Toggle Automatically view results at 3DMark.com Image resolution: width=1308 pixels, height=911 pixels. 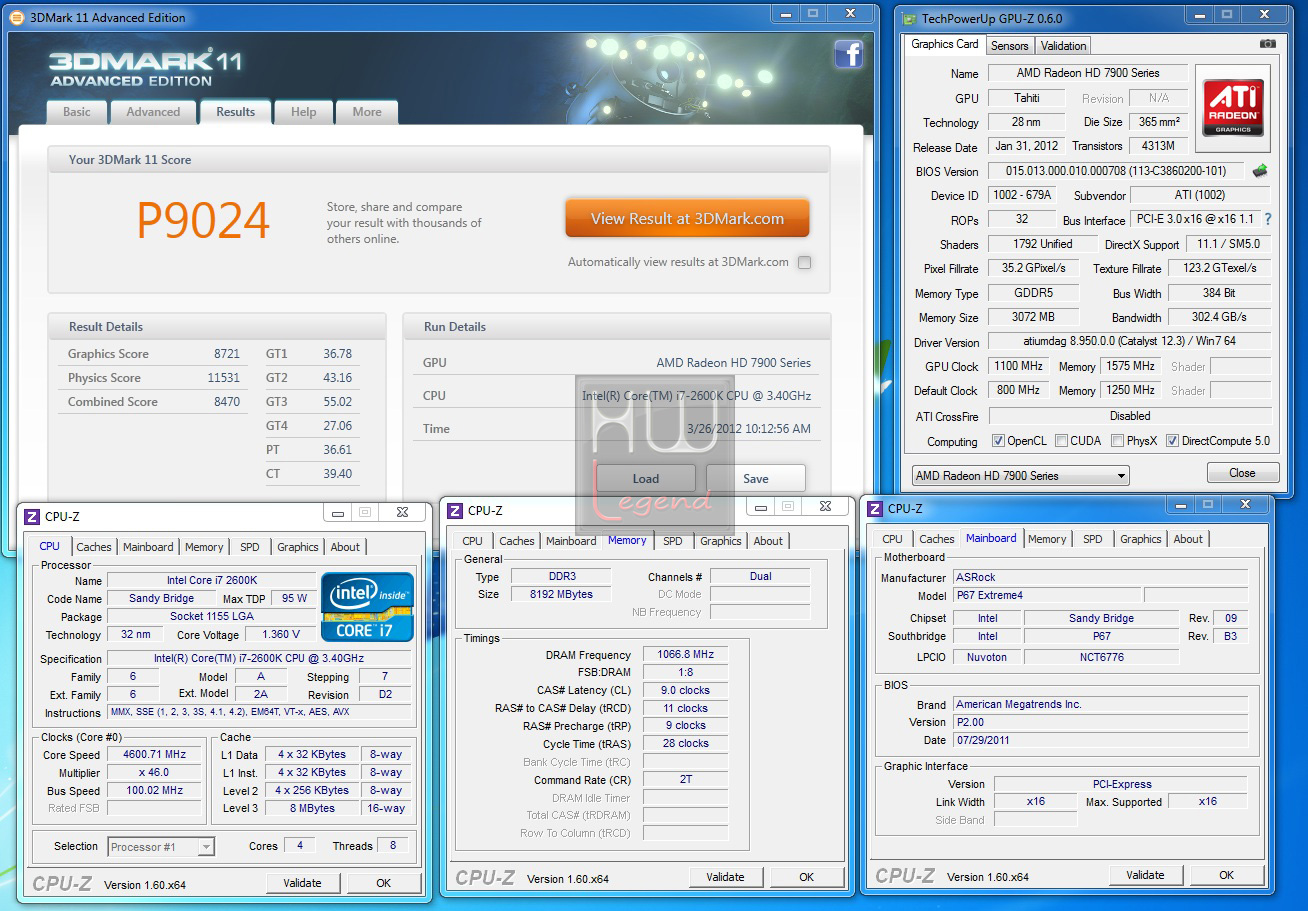(x=804, y=263)
